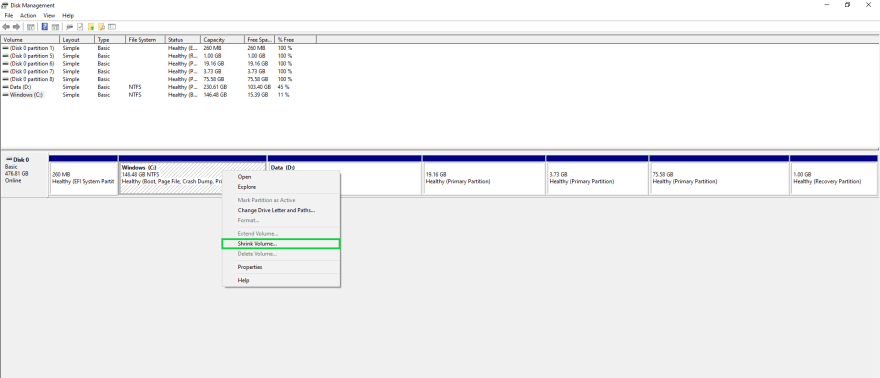Sort by the % Free column header
Screen dimensions: 880x378
pos(296,40)
